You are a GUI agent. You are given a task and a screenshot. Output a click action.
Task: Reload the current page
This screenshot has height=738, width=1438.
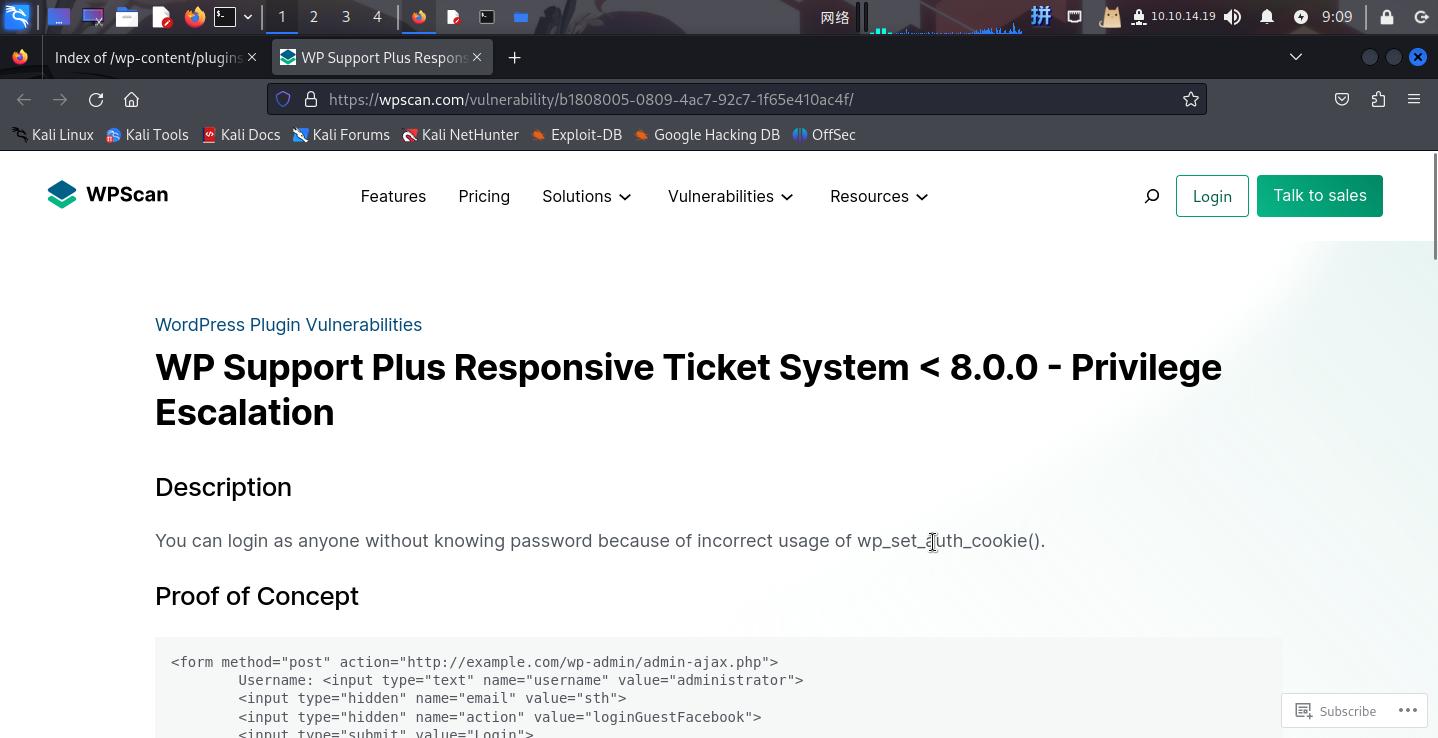96,99
